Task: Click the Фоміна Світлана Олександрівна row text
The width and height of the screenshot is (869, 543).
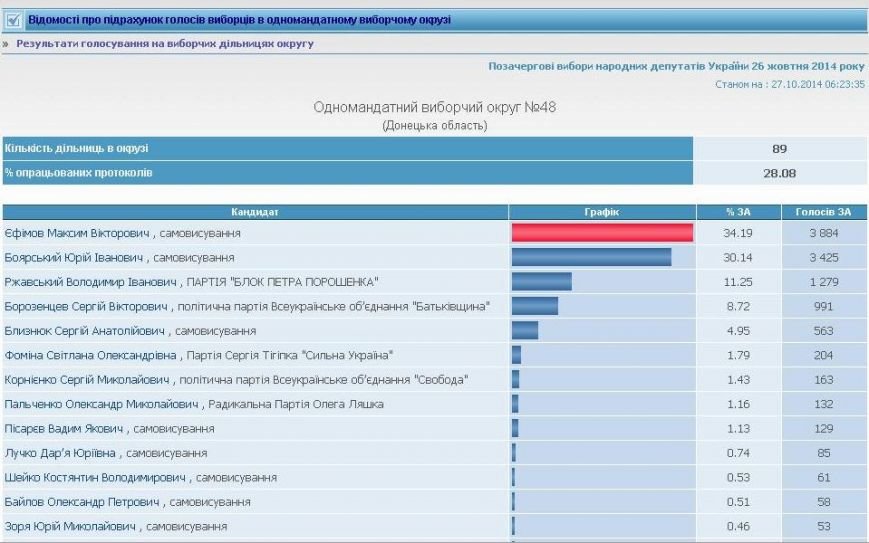Action: (199, 355)
